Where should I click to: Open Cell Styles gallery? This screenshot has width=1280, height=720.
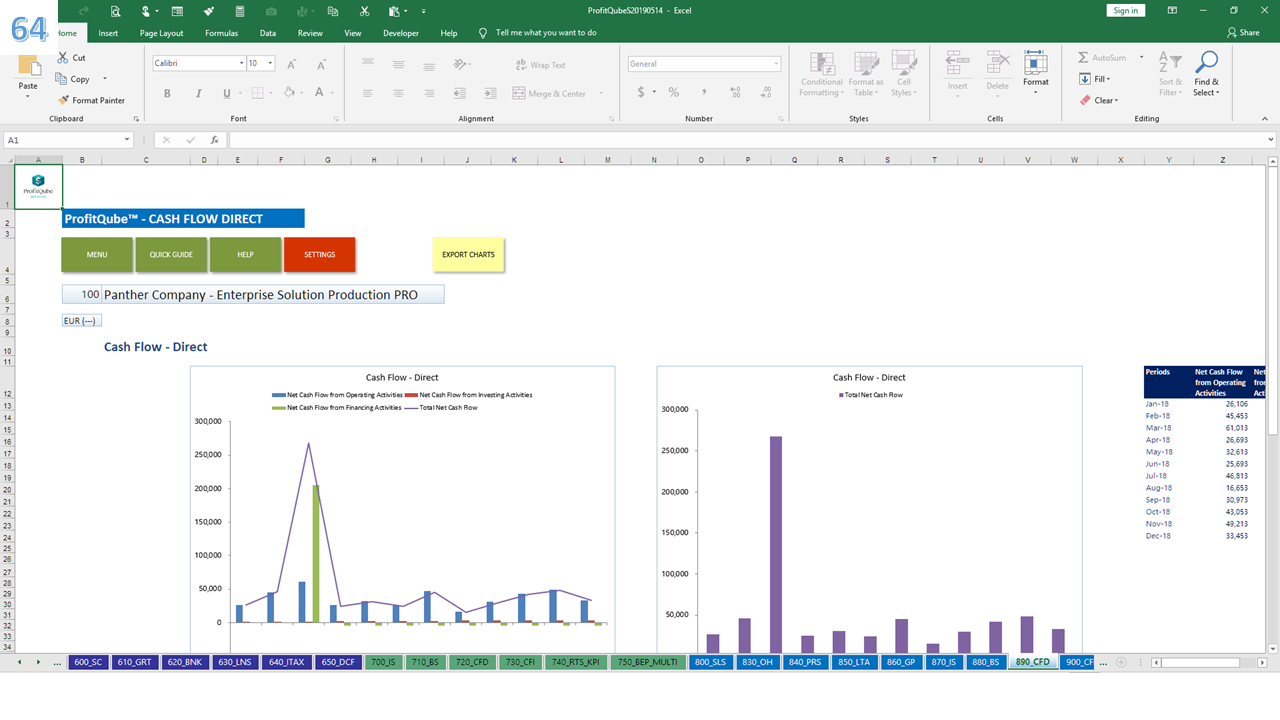pos(904,74)
